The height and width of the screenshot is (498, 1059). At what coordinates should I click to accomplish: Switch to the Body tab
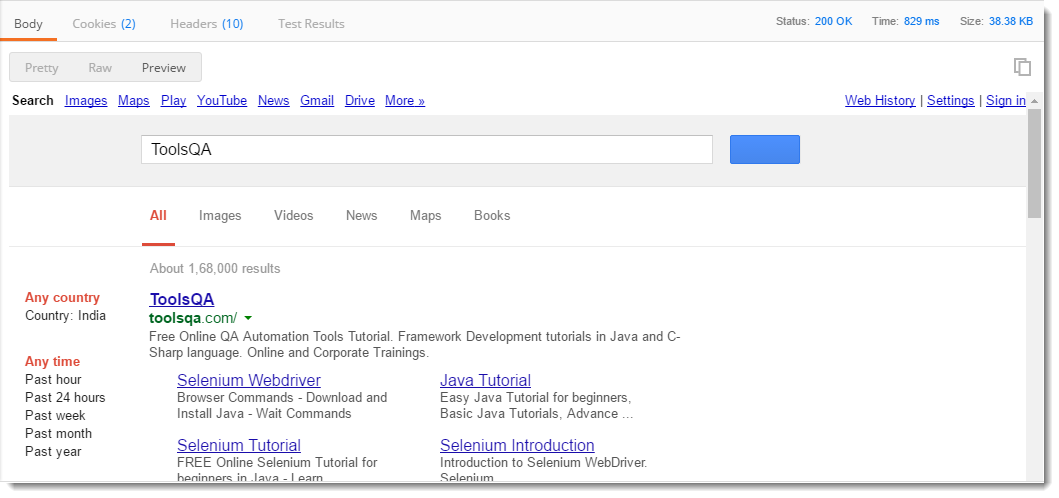[x=28, y=24]
